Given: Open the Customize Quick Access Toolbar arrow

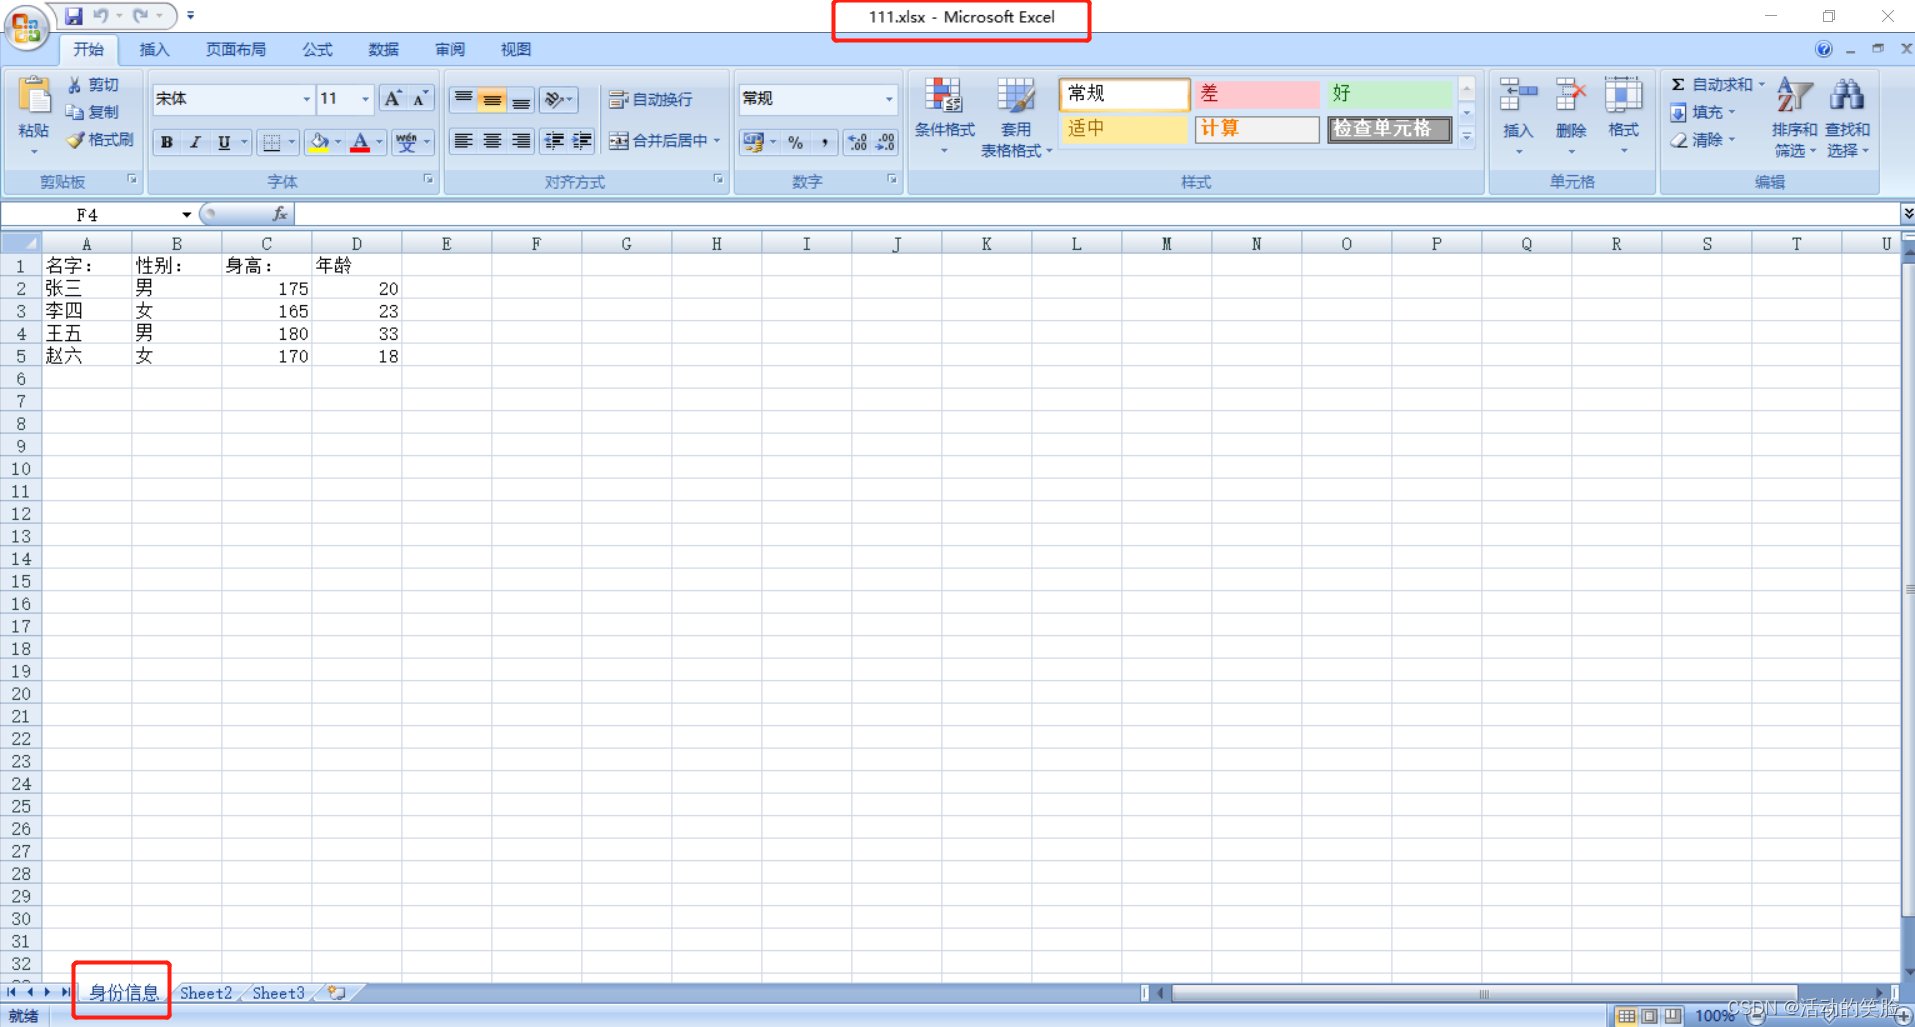Looking at the screenshot, I should (x=191, y=16).
